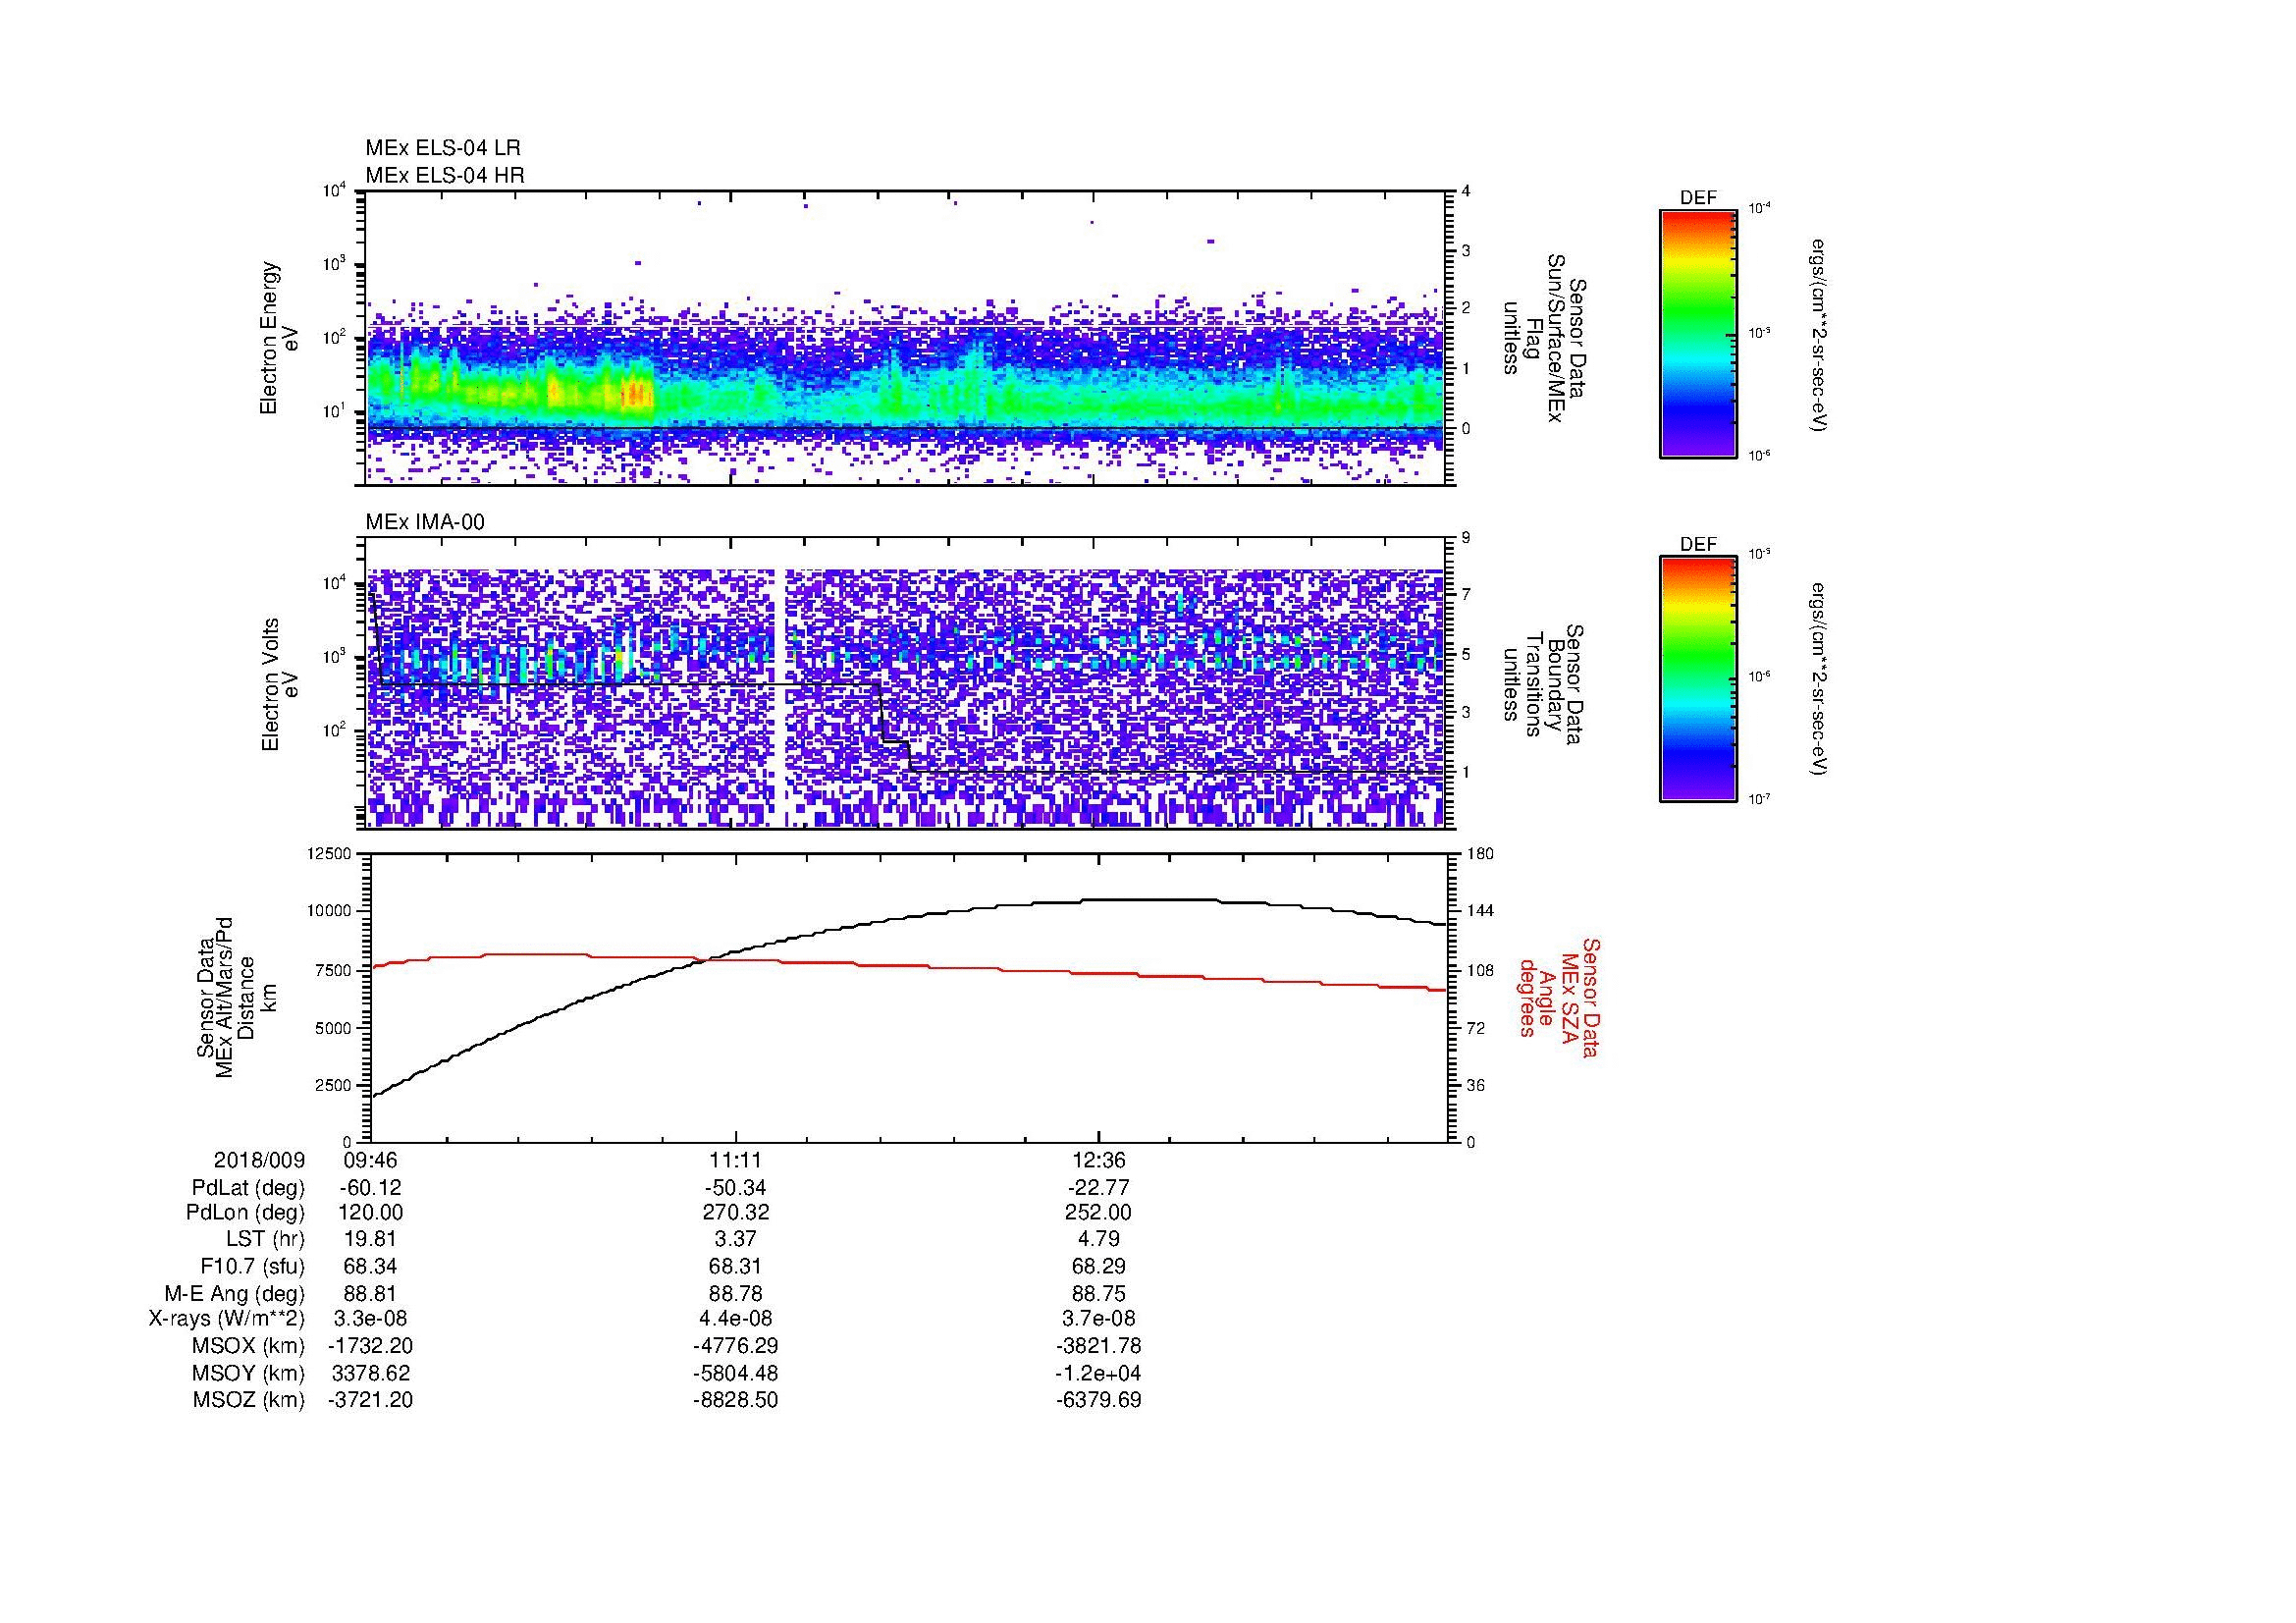
Task: Select the 'PdLat (deg)' row label
Action: (x=248, y=1188)
